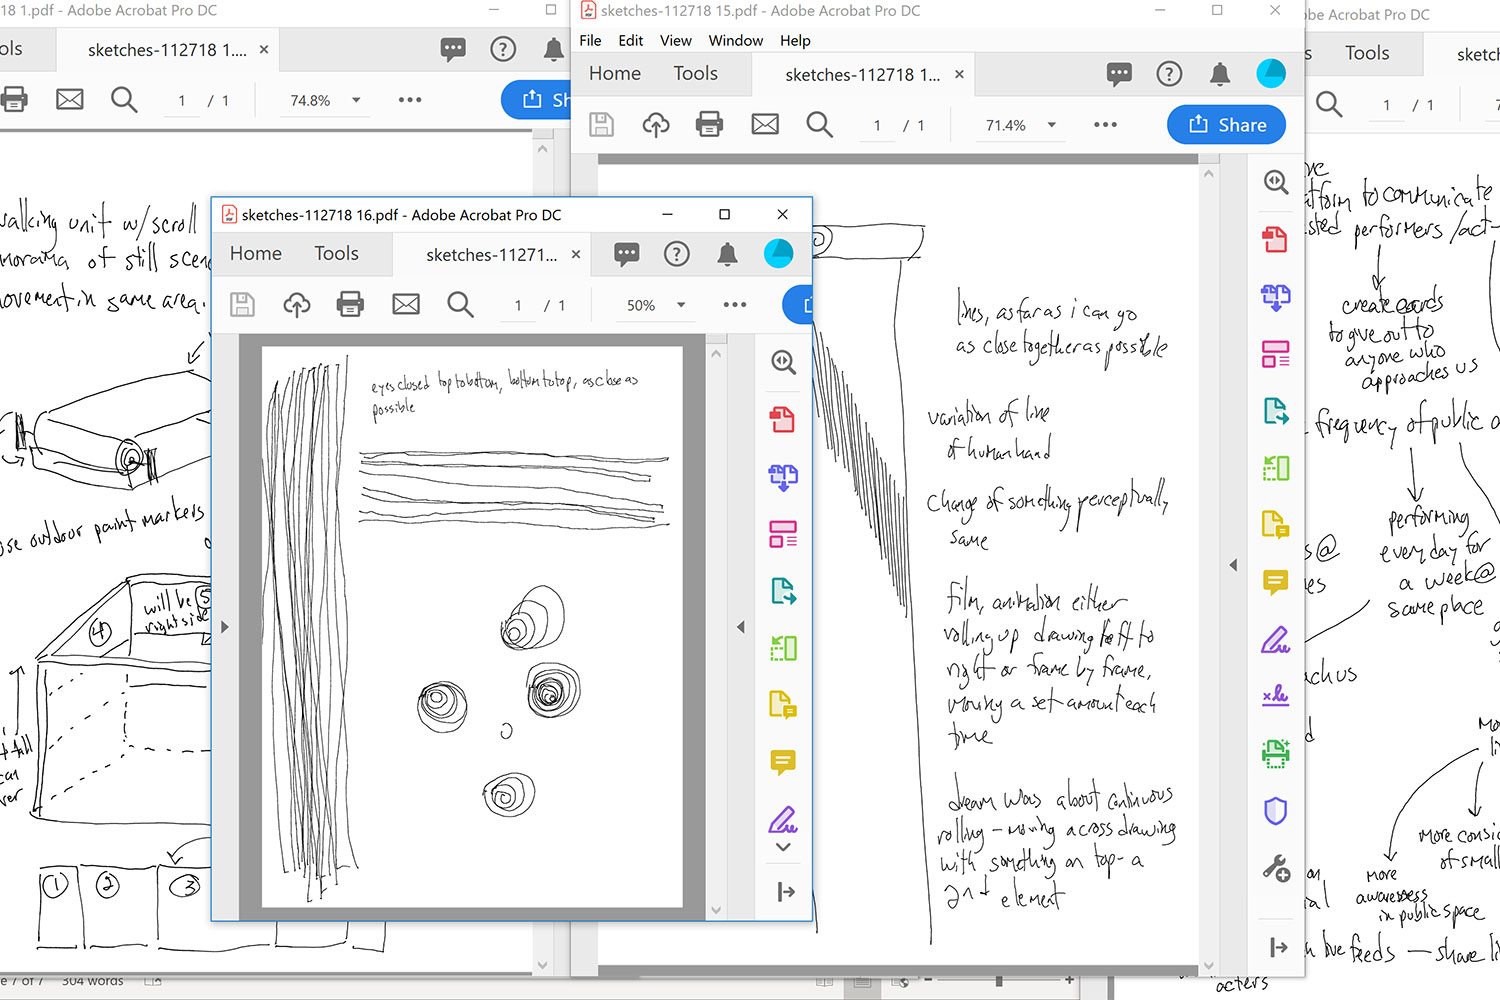Collapse right tools pane arrow in sketches-112718 15 window
The image size is (1500, 1000).
[x=1233, y=565]
